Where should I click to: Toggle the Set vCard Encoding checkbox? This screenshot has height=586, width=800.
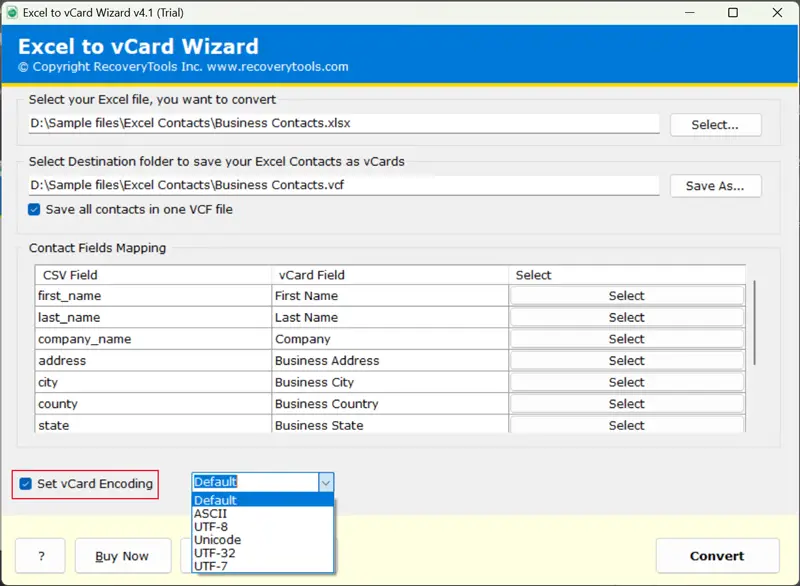coord(26,484)
